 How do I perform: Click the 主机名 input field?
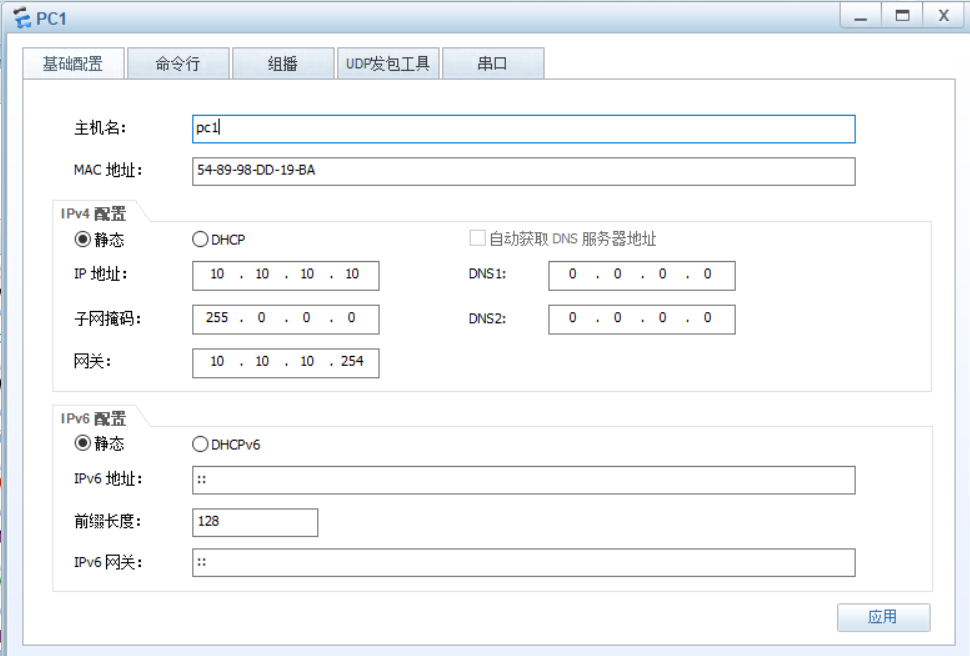coord(523,129)
